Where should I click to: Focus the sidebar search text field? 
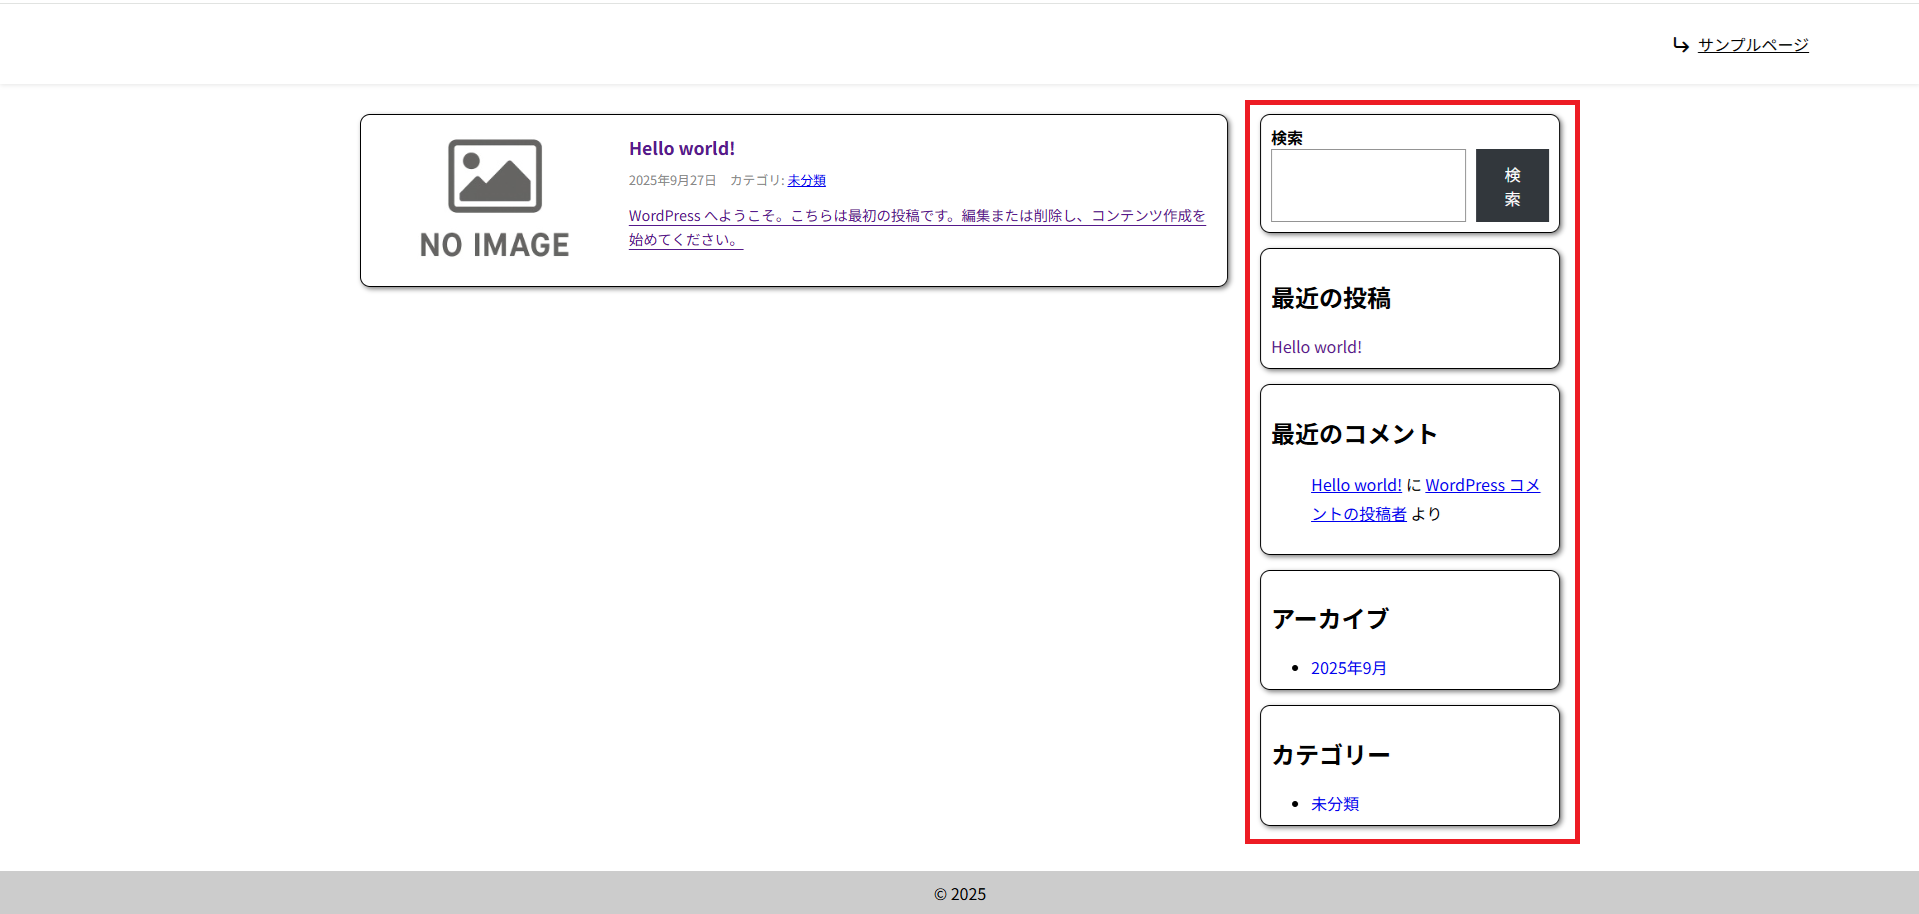[x=1367, y=186]
